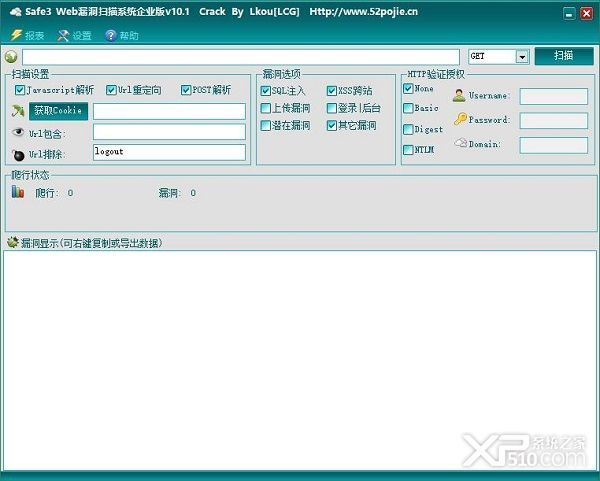Disable the XSS跨站 checkbox
600x481 pixels.
point(332,91)
